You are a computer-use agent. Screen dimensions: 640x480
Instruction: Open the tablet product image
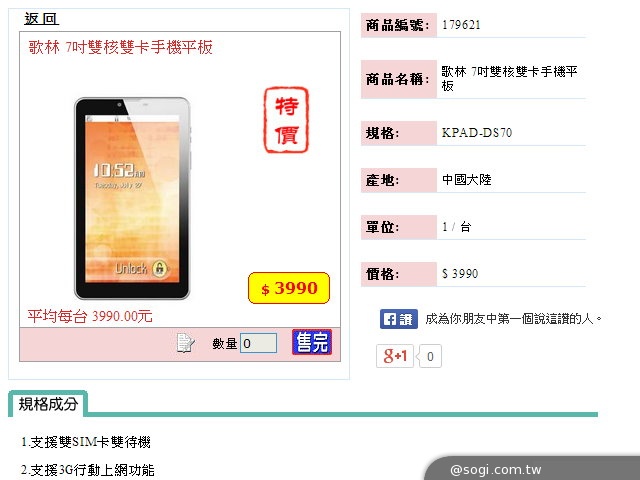pyautogui.click(x=132, y=198)
